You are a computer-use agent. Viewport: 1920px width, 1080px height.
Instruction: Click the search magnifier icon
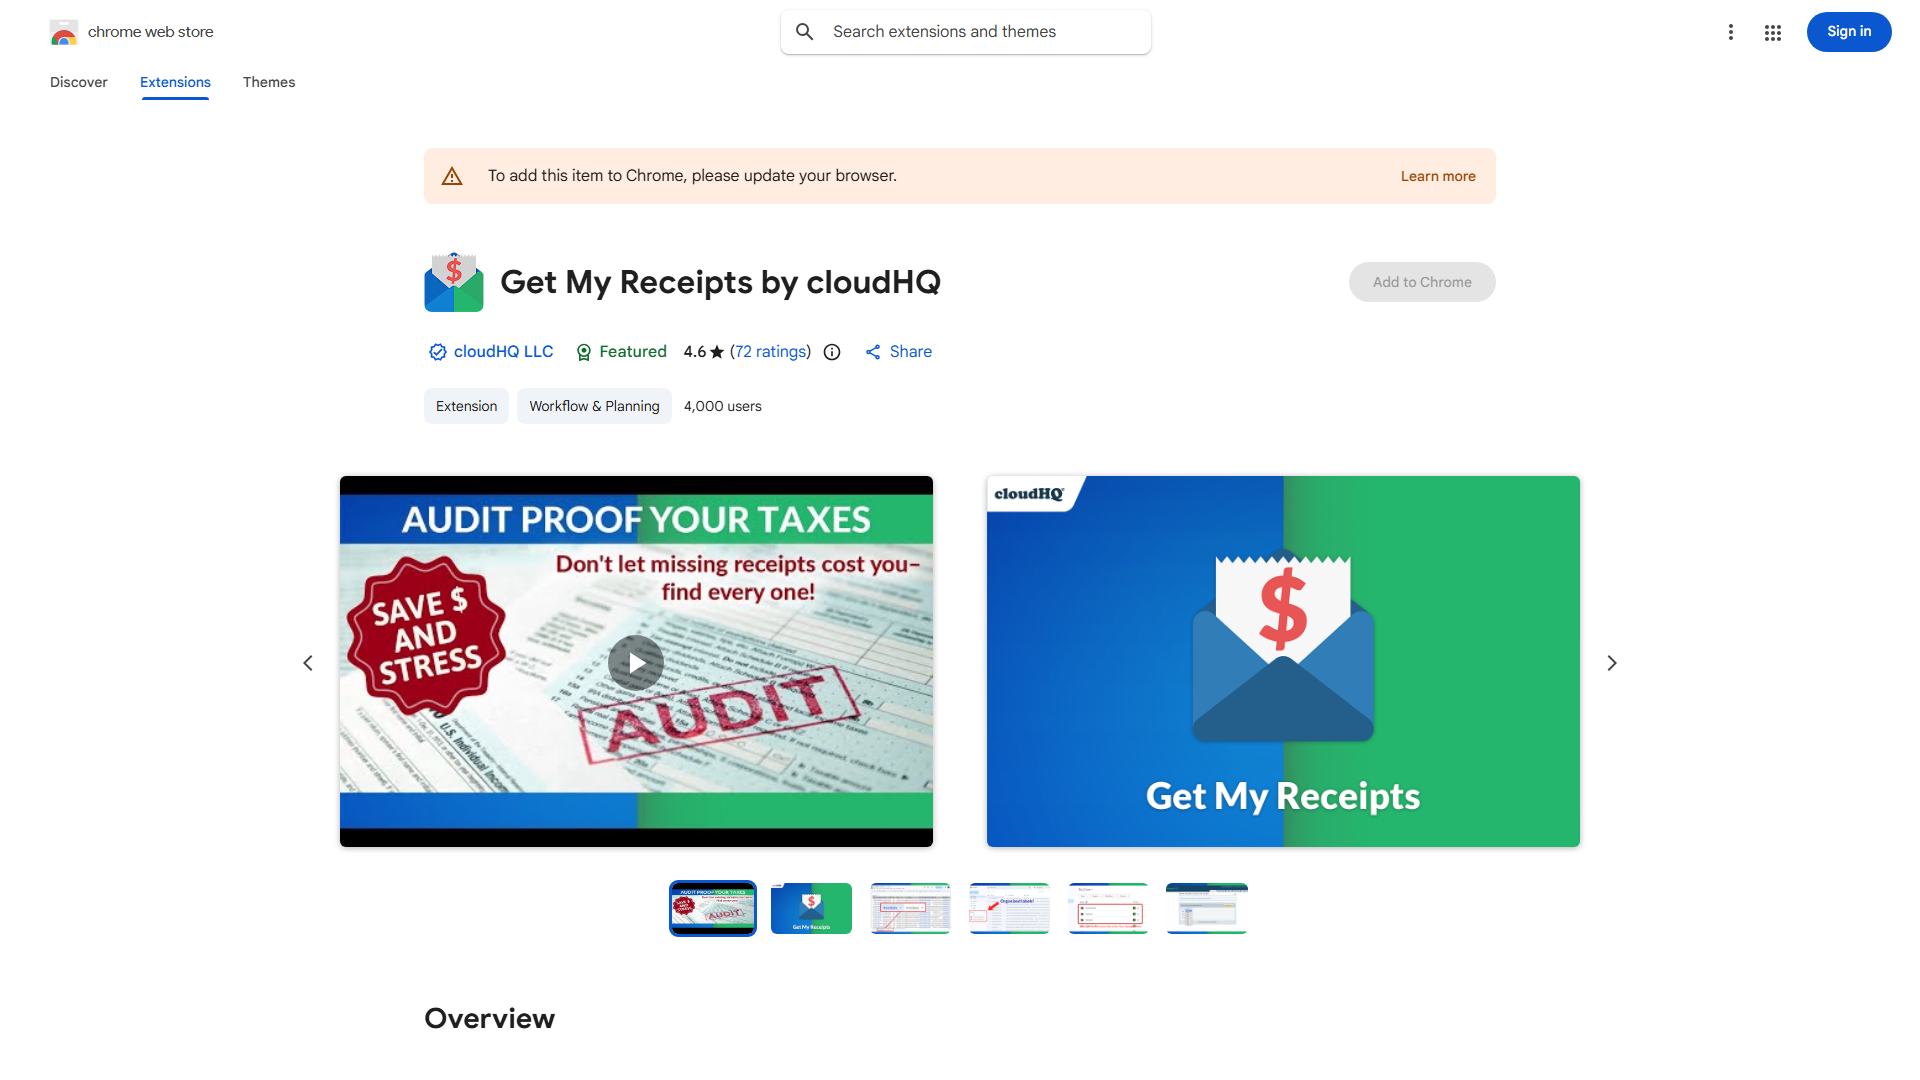[x=805, y=32]
